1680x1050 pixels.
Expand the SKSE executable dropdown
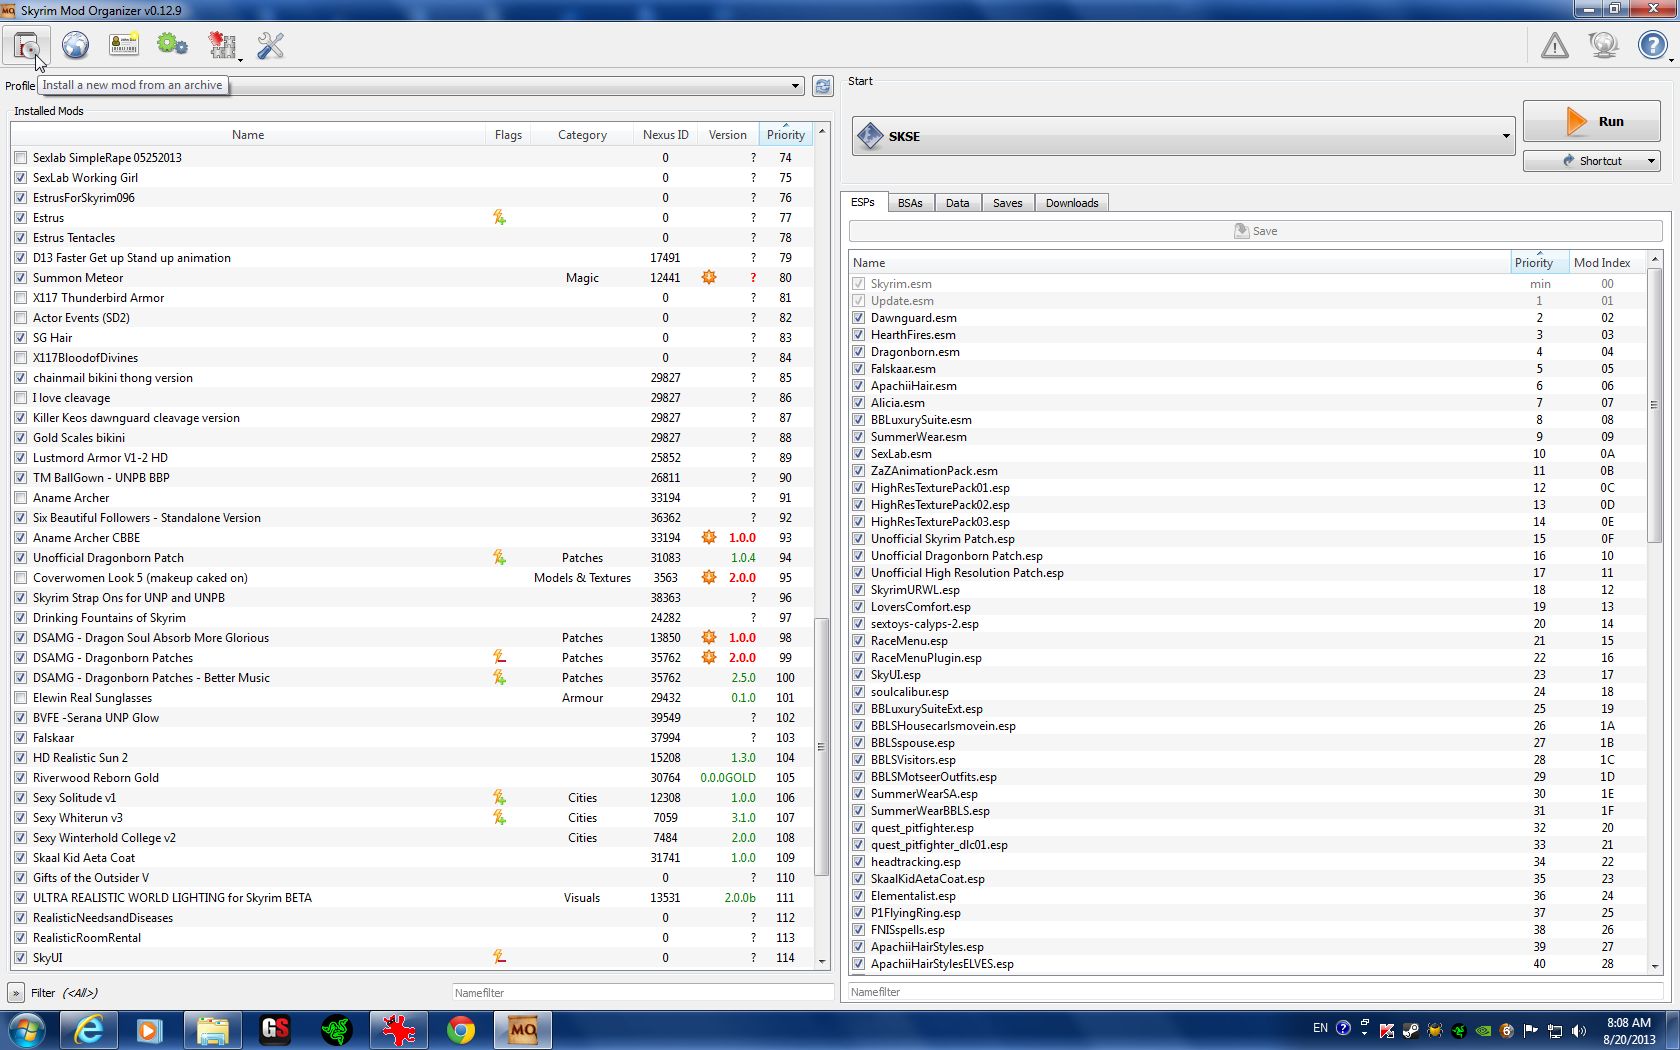point(1505,136)
